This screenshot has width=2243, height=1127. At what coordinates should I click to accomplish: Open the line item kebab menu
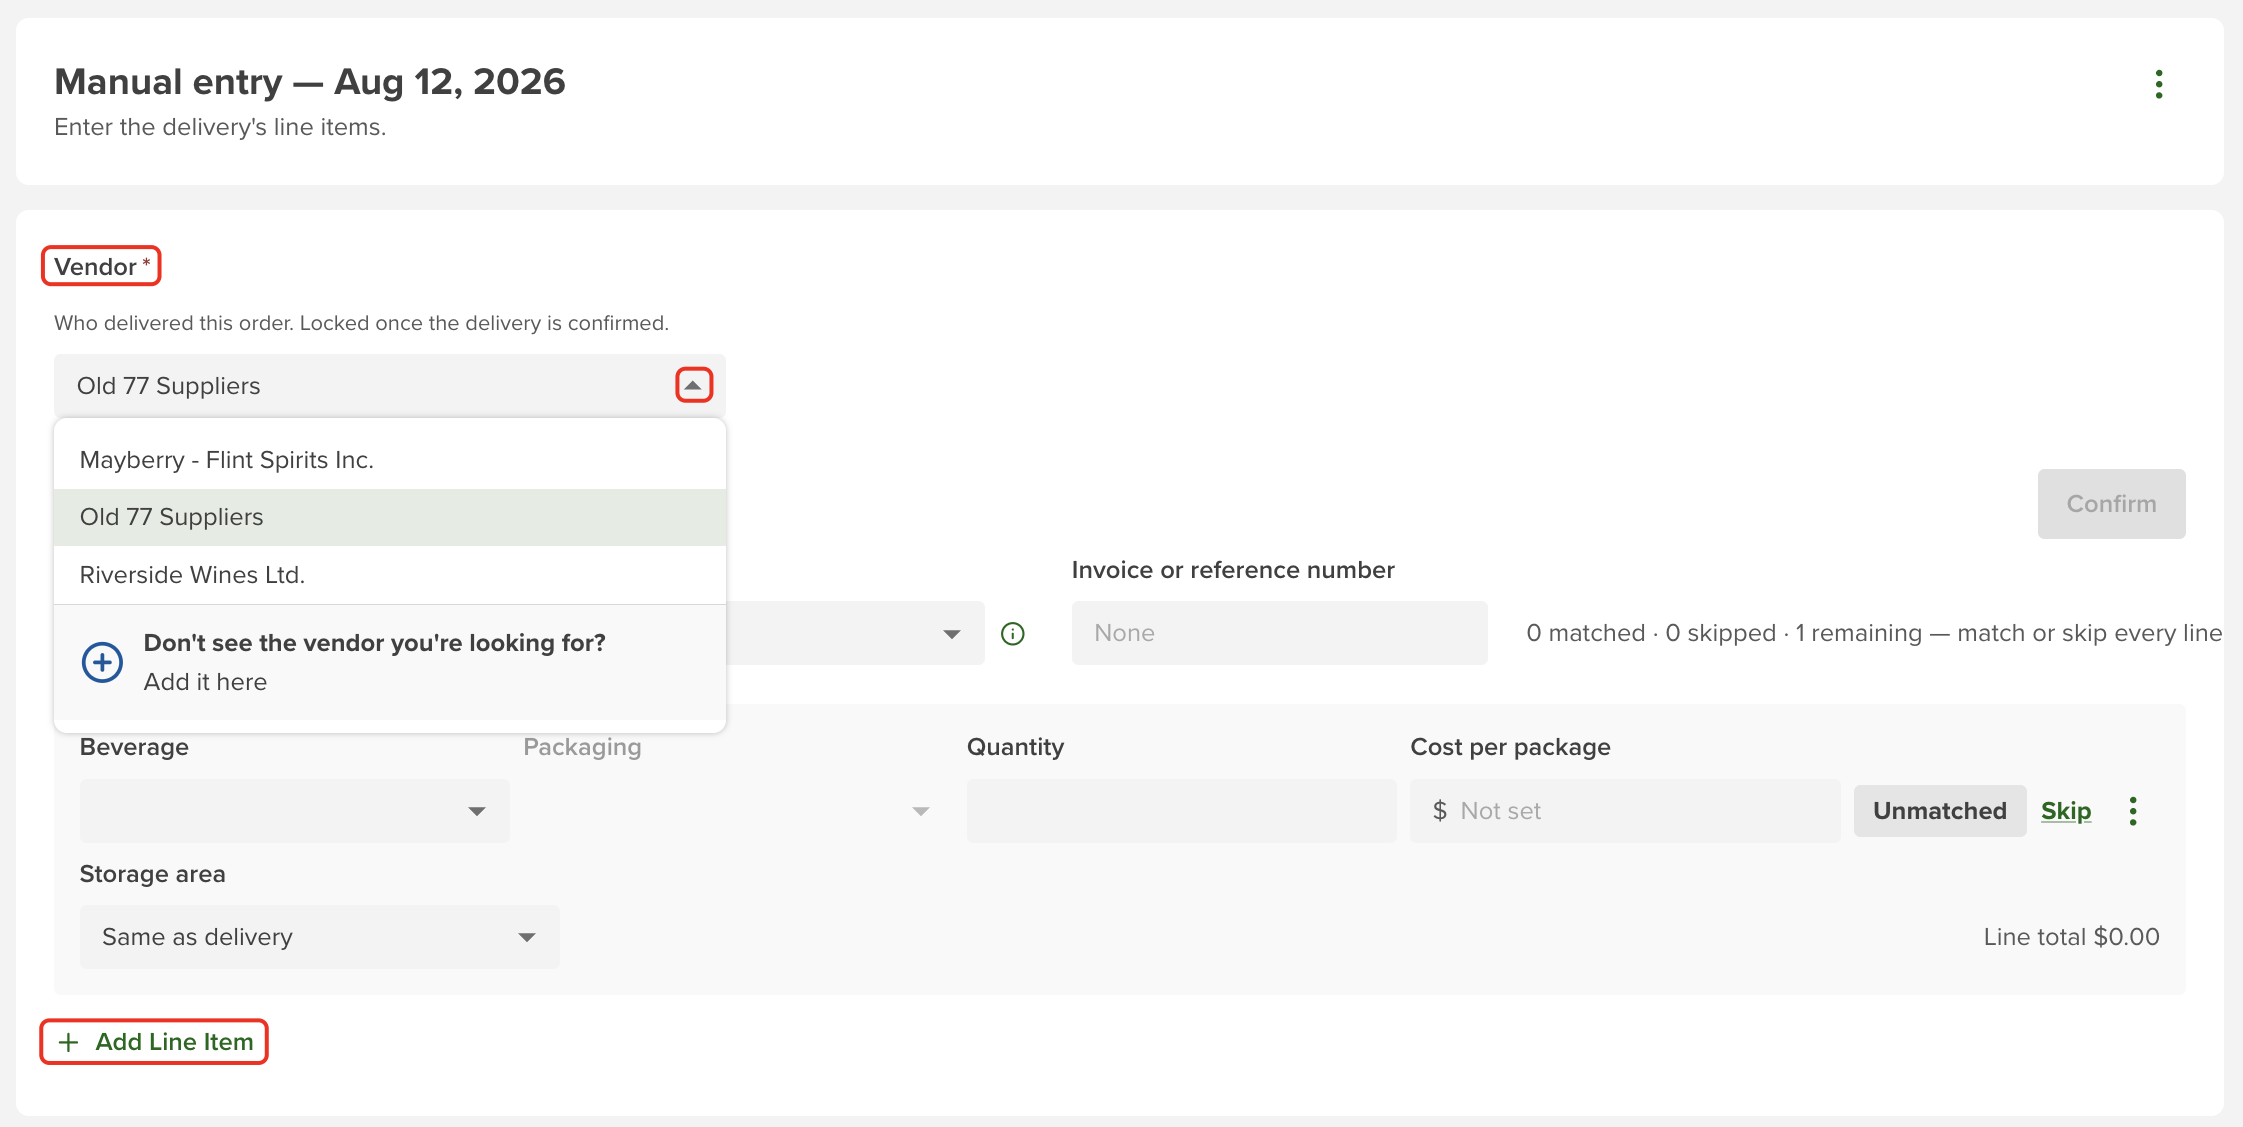2133,811
